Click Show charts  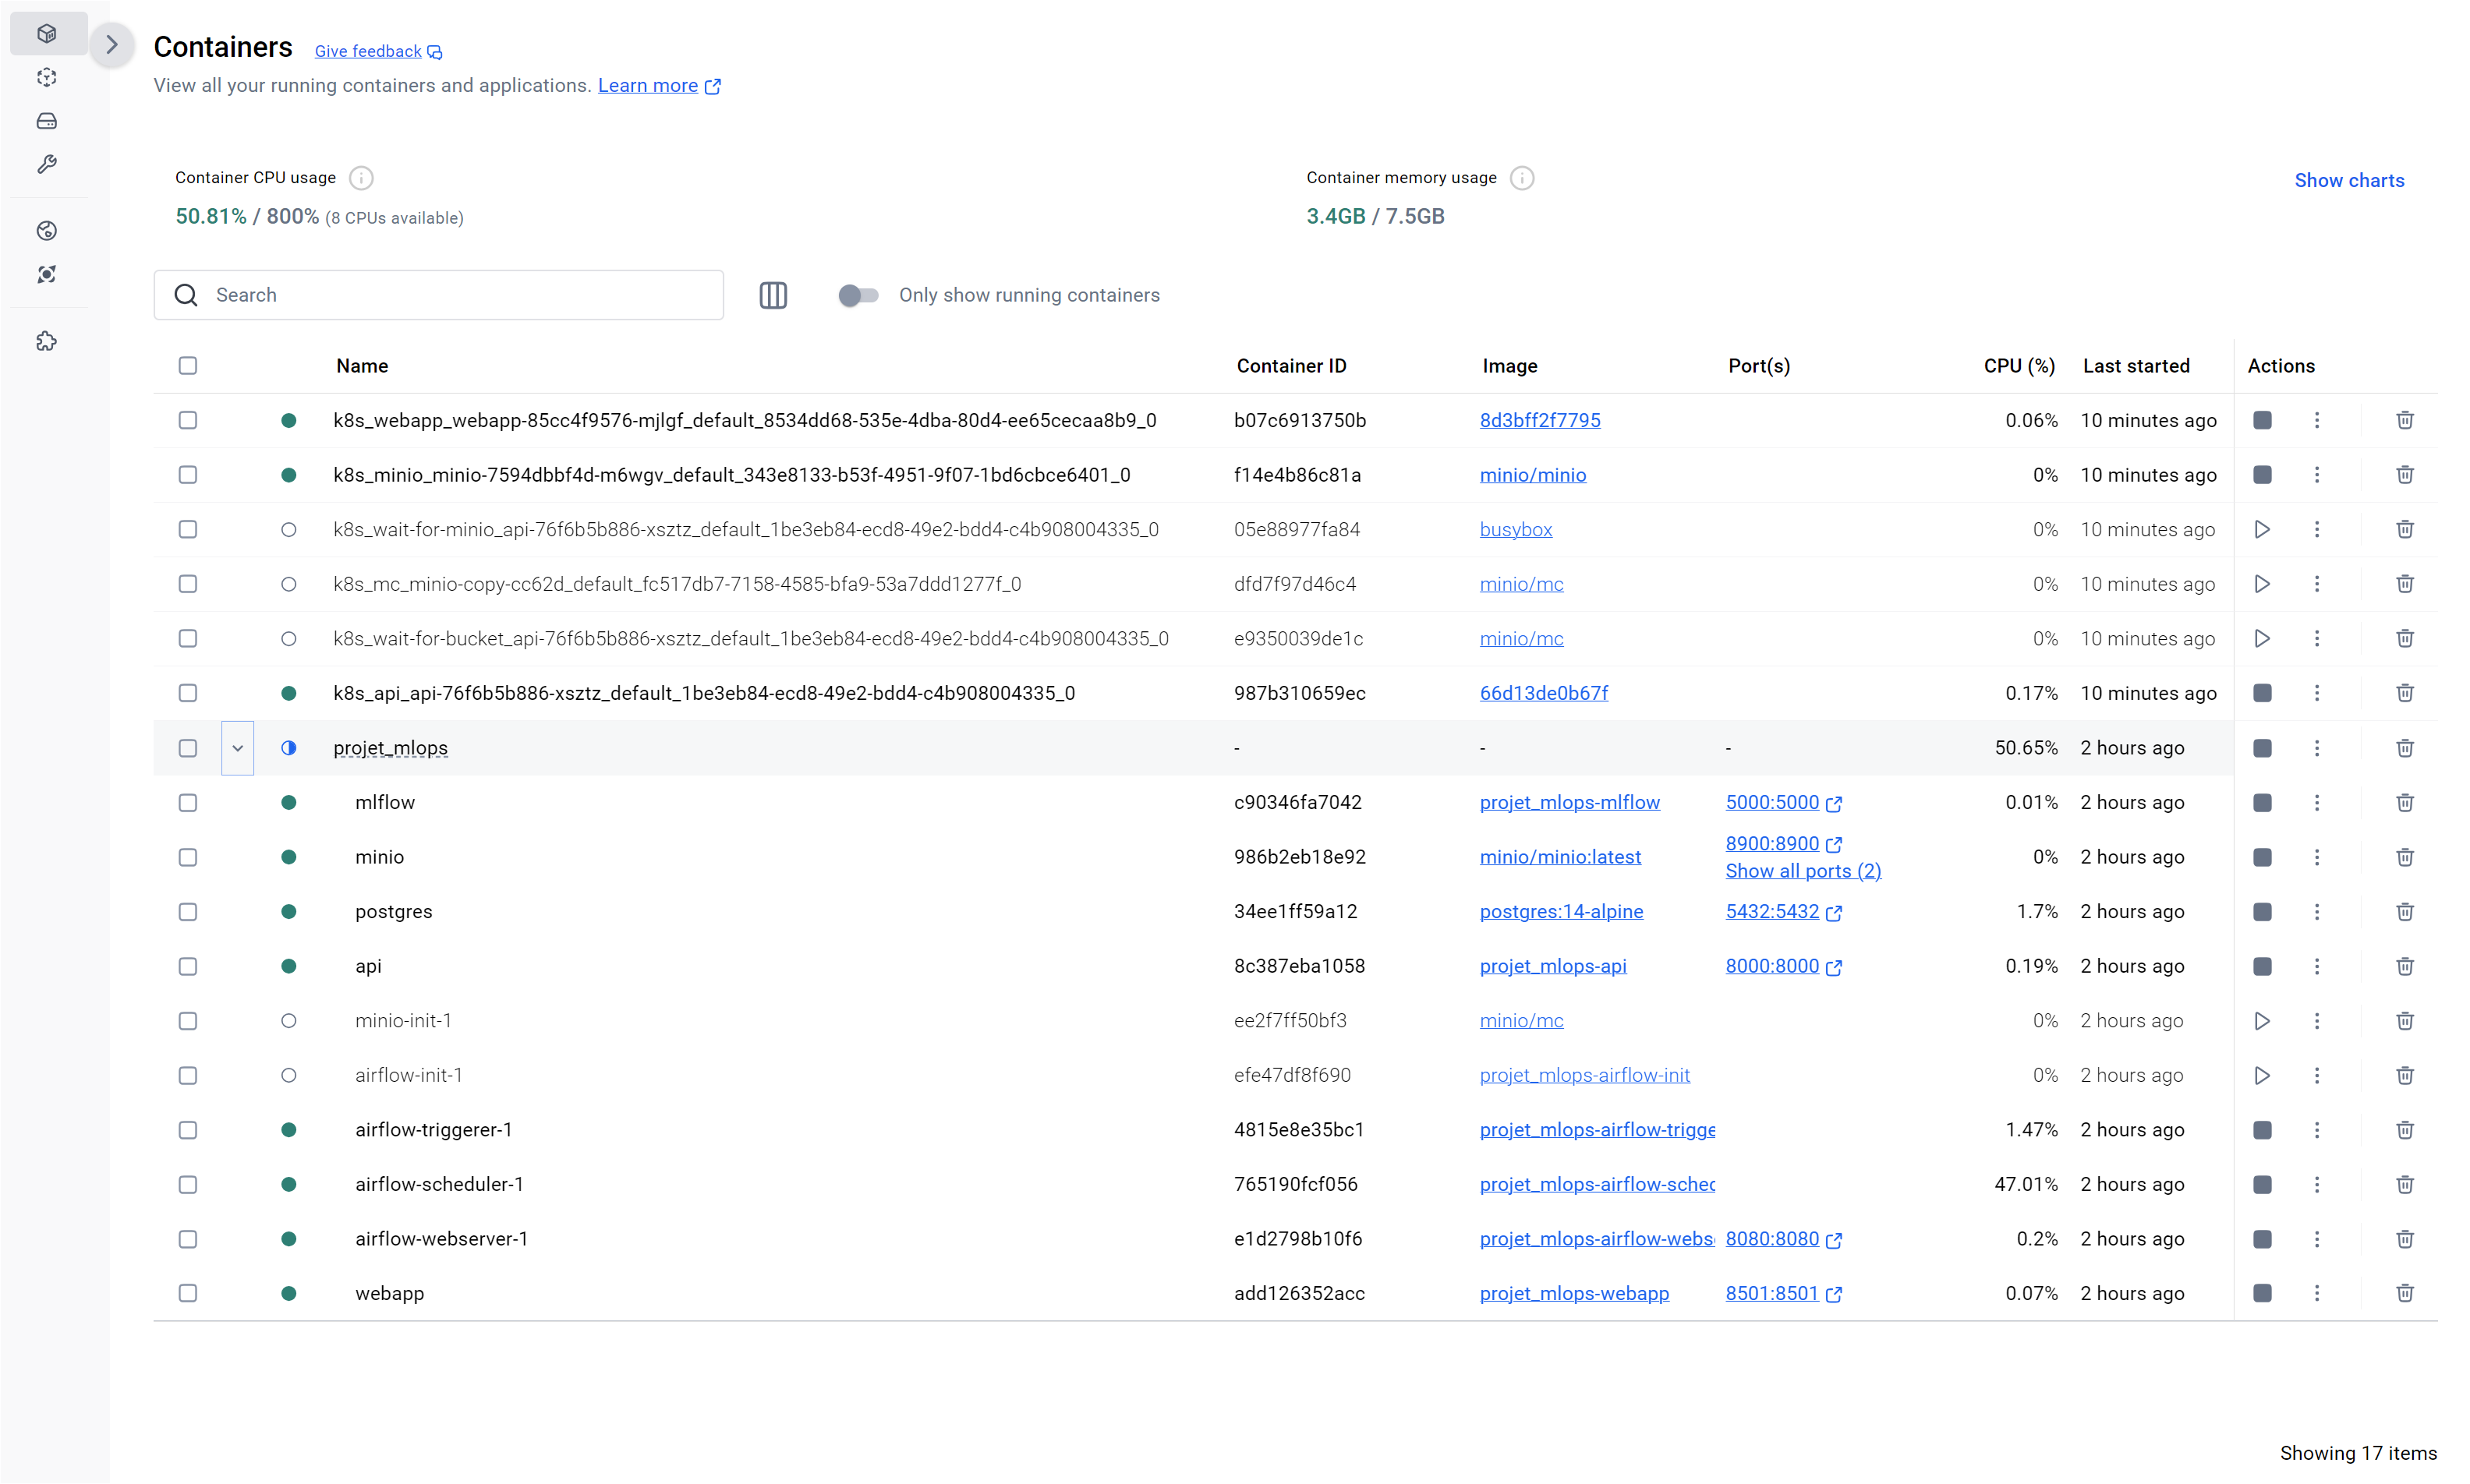click(2349, 180)
